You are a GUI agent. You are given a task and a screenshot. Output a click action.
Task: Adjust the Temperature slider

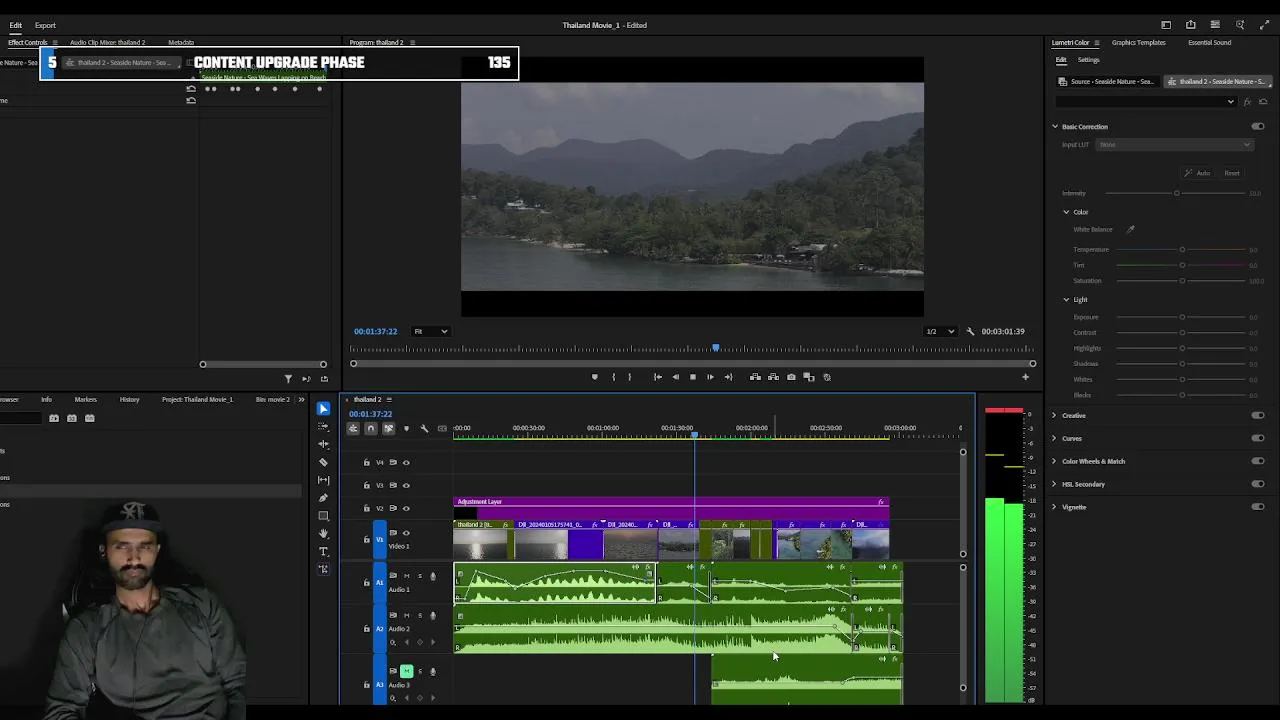click(x=1181, y=250)
